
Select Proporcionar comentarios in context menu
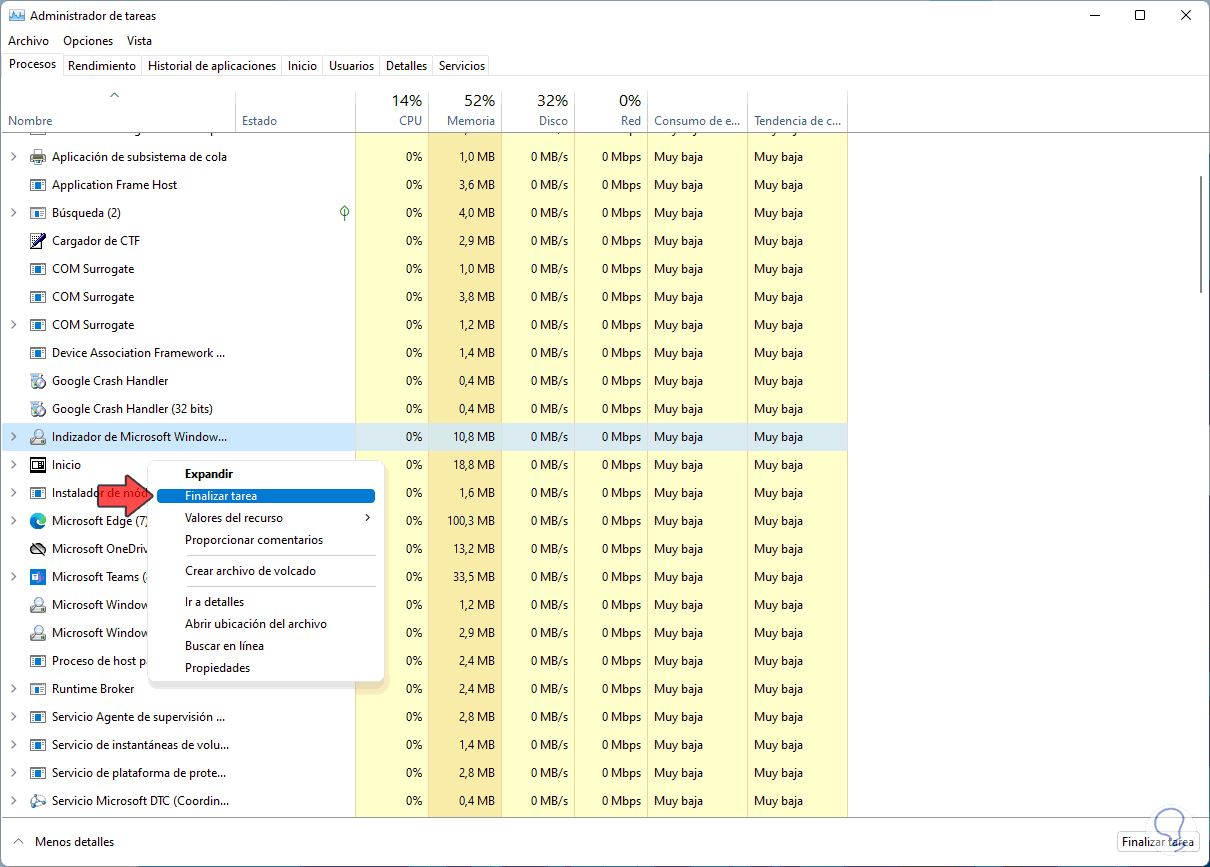(x=266, y=540)
